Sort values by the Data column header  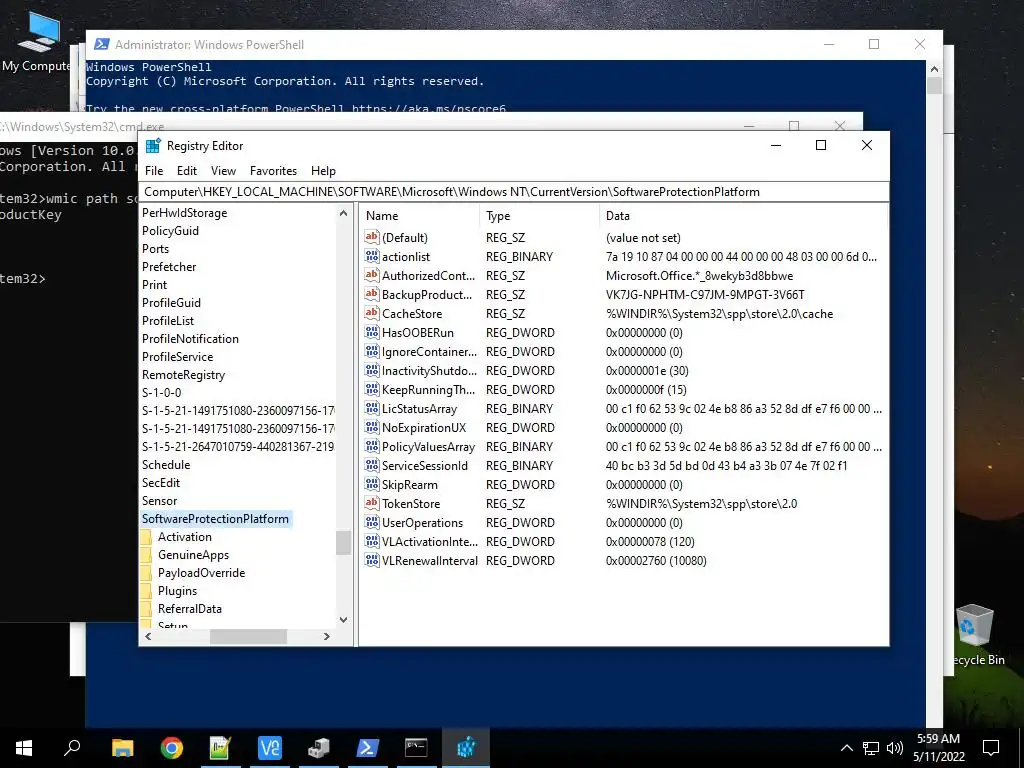click(743, 216)
